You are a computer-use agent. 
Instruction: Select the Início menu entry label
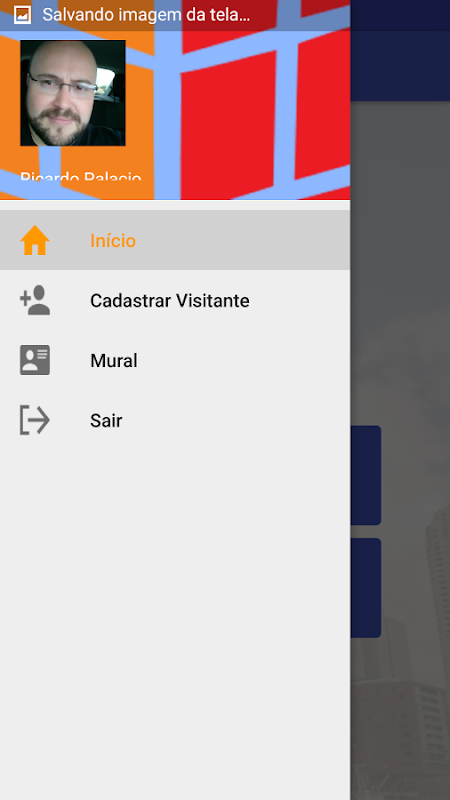click(113, 241)
